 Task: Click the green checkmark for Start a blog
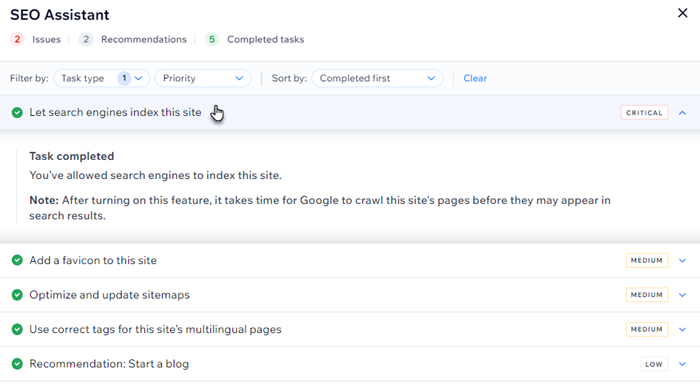[17, 364]
